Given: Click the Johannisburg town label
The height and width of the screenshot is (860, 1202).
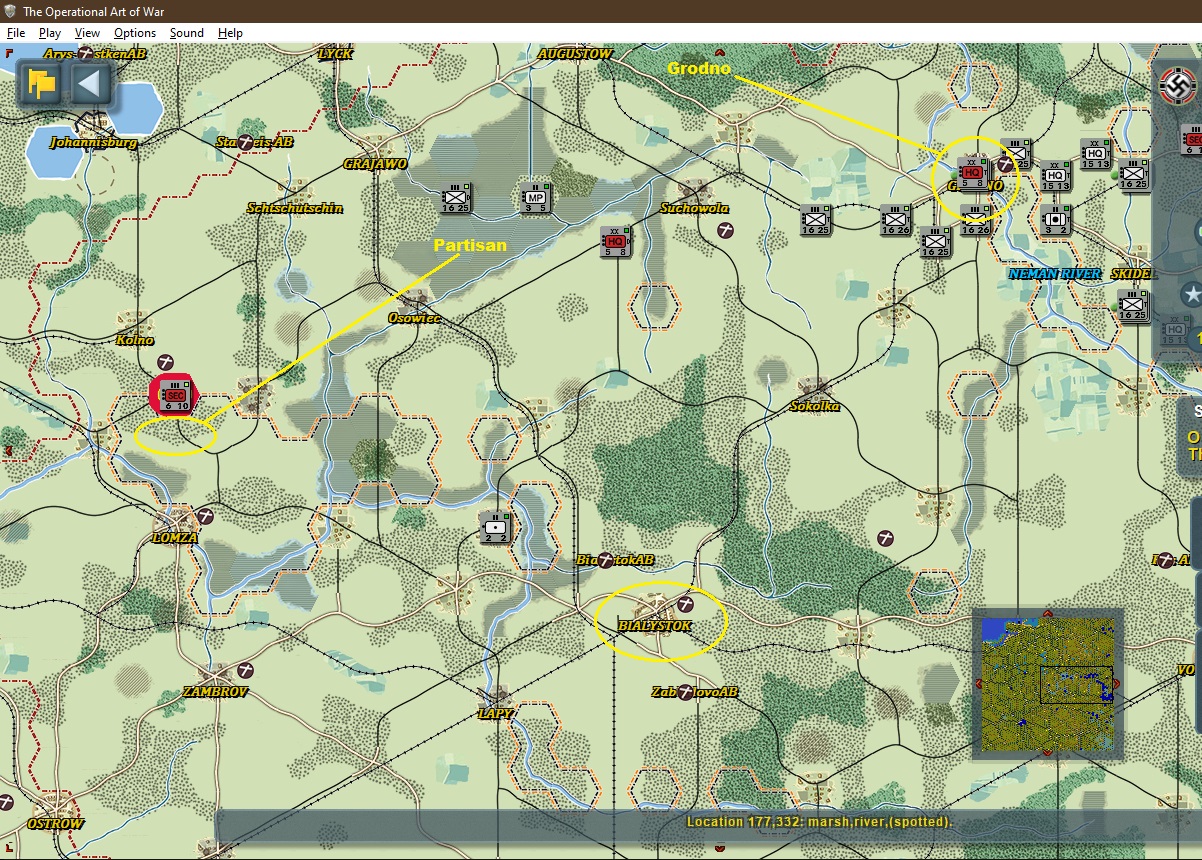Looking at the screenshot, I should point(94,142).
